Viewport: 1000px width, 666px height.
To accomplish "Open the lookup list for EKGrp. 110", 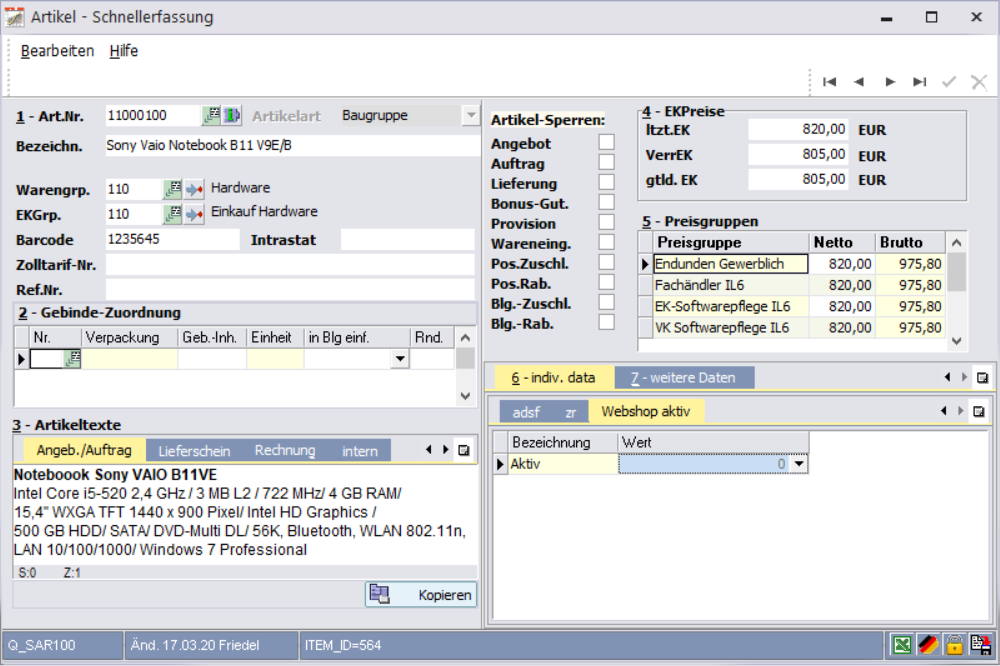I will (x=172, y=214).
